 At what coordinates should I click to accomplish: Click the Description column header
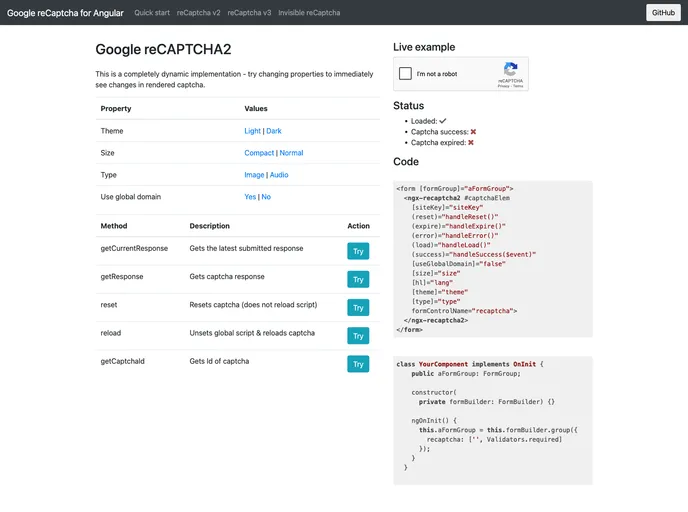tap(209, 226)
